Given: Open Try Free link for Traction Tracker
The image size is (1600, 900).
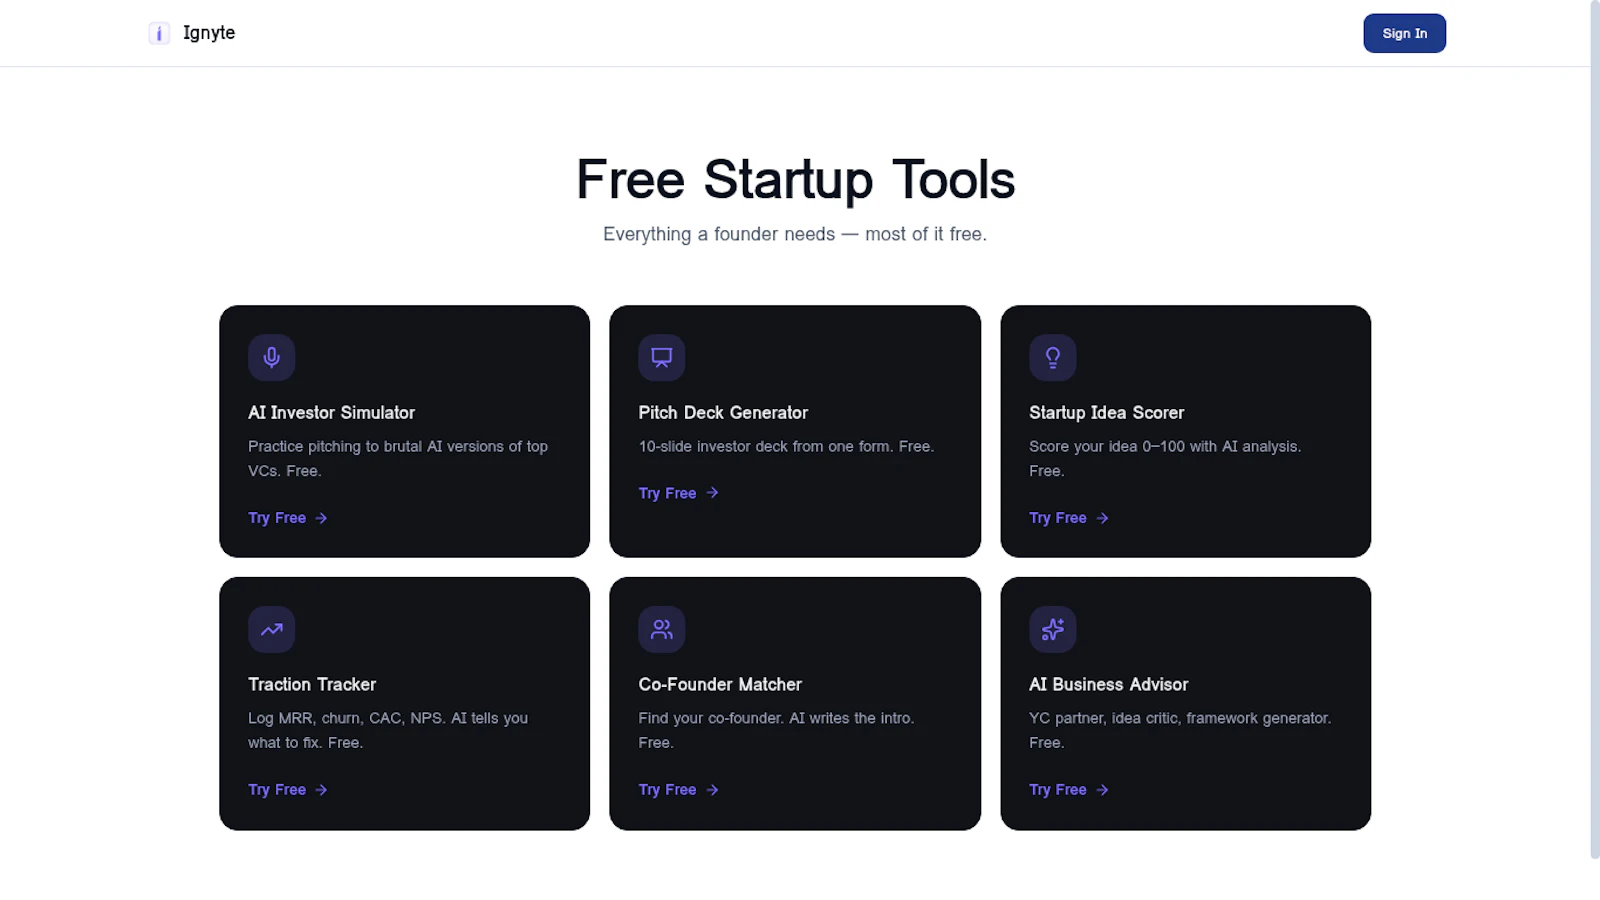Looking at the screenshot, I should pos(288,790).
